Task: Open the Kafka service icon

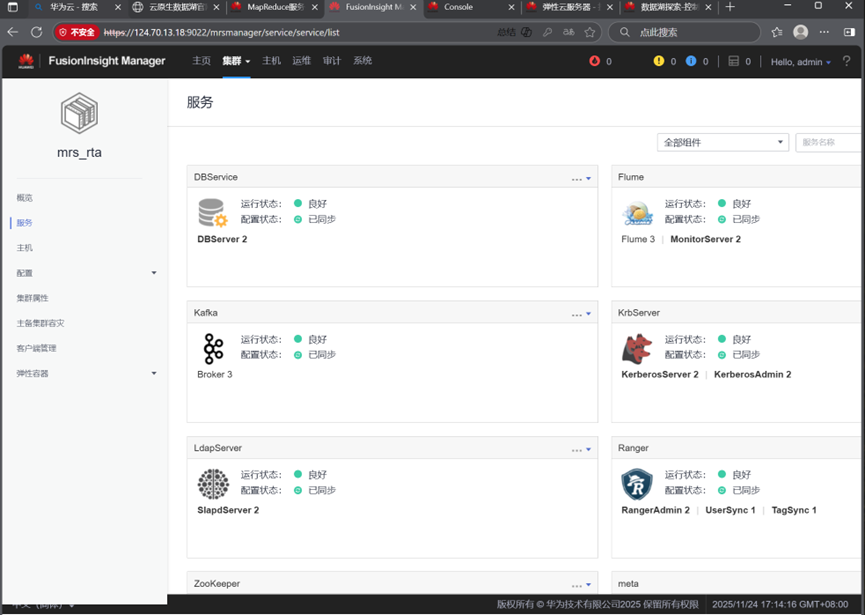Action: (x=213, y=349)
